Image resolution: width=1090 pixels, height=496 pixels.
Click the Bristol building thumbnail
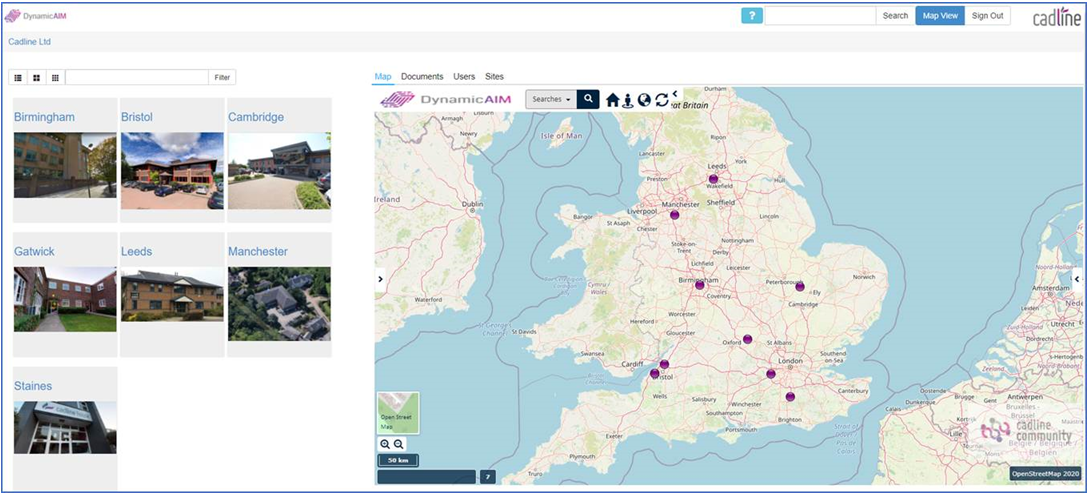[172, 171]
